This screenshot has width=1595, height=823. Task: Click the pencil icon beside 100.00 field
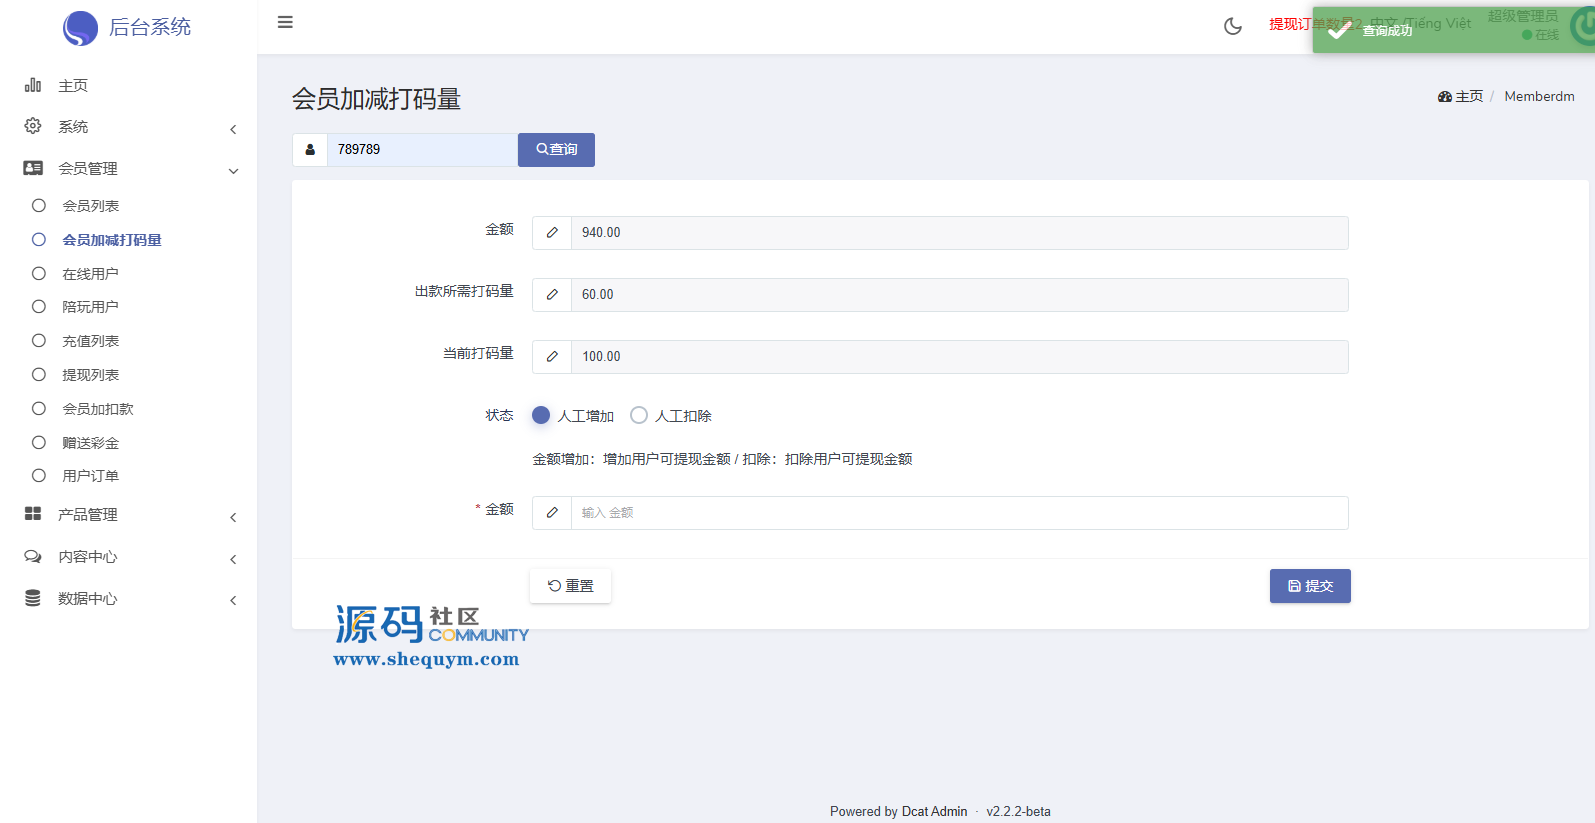coord(552,357)
